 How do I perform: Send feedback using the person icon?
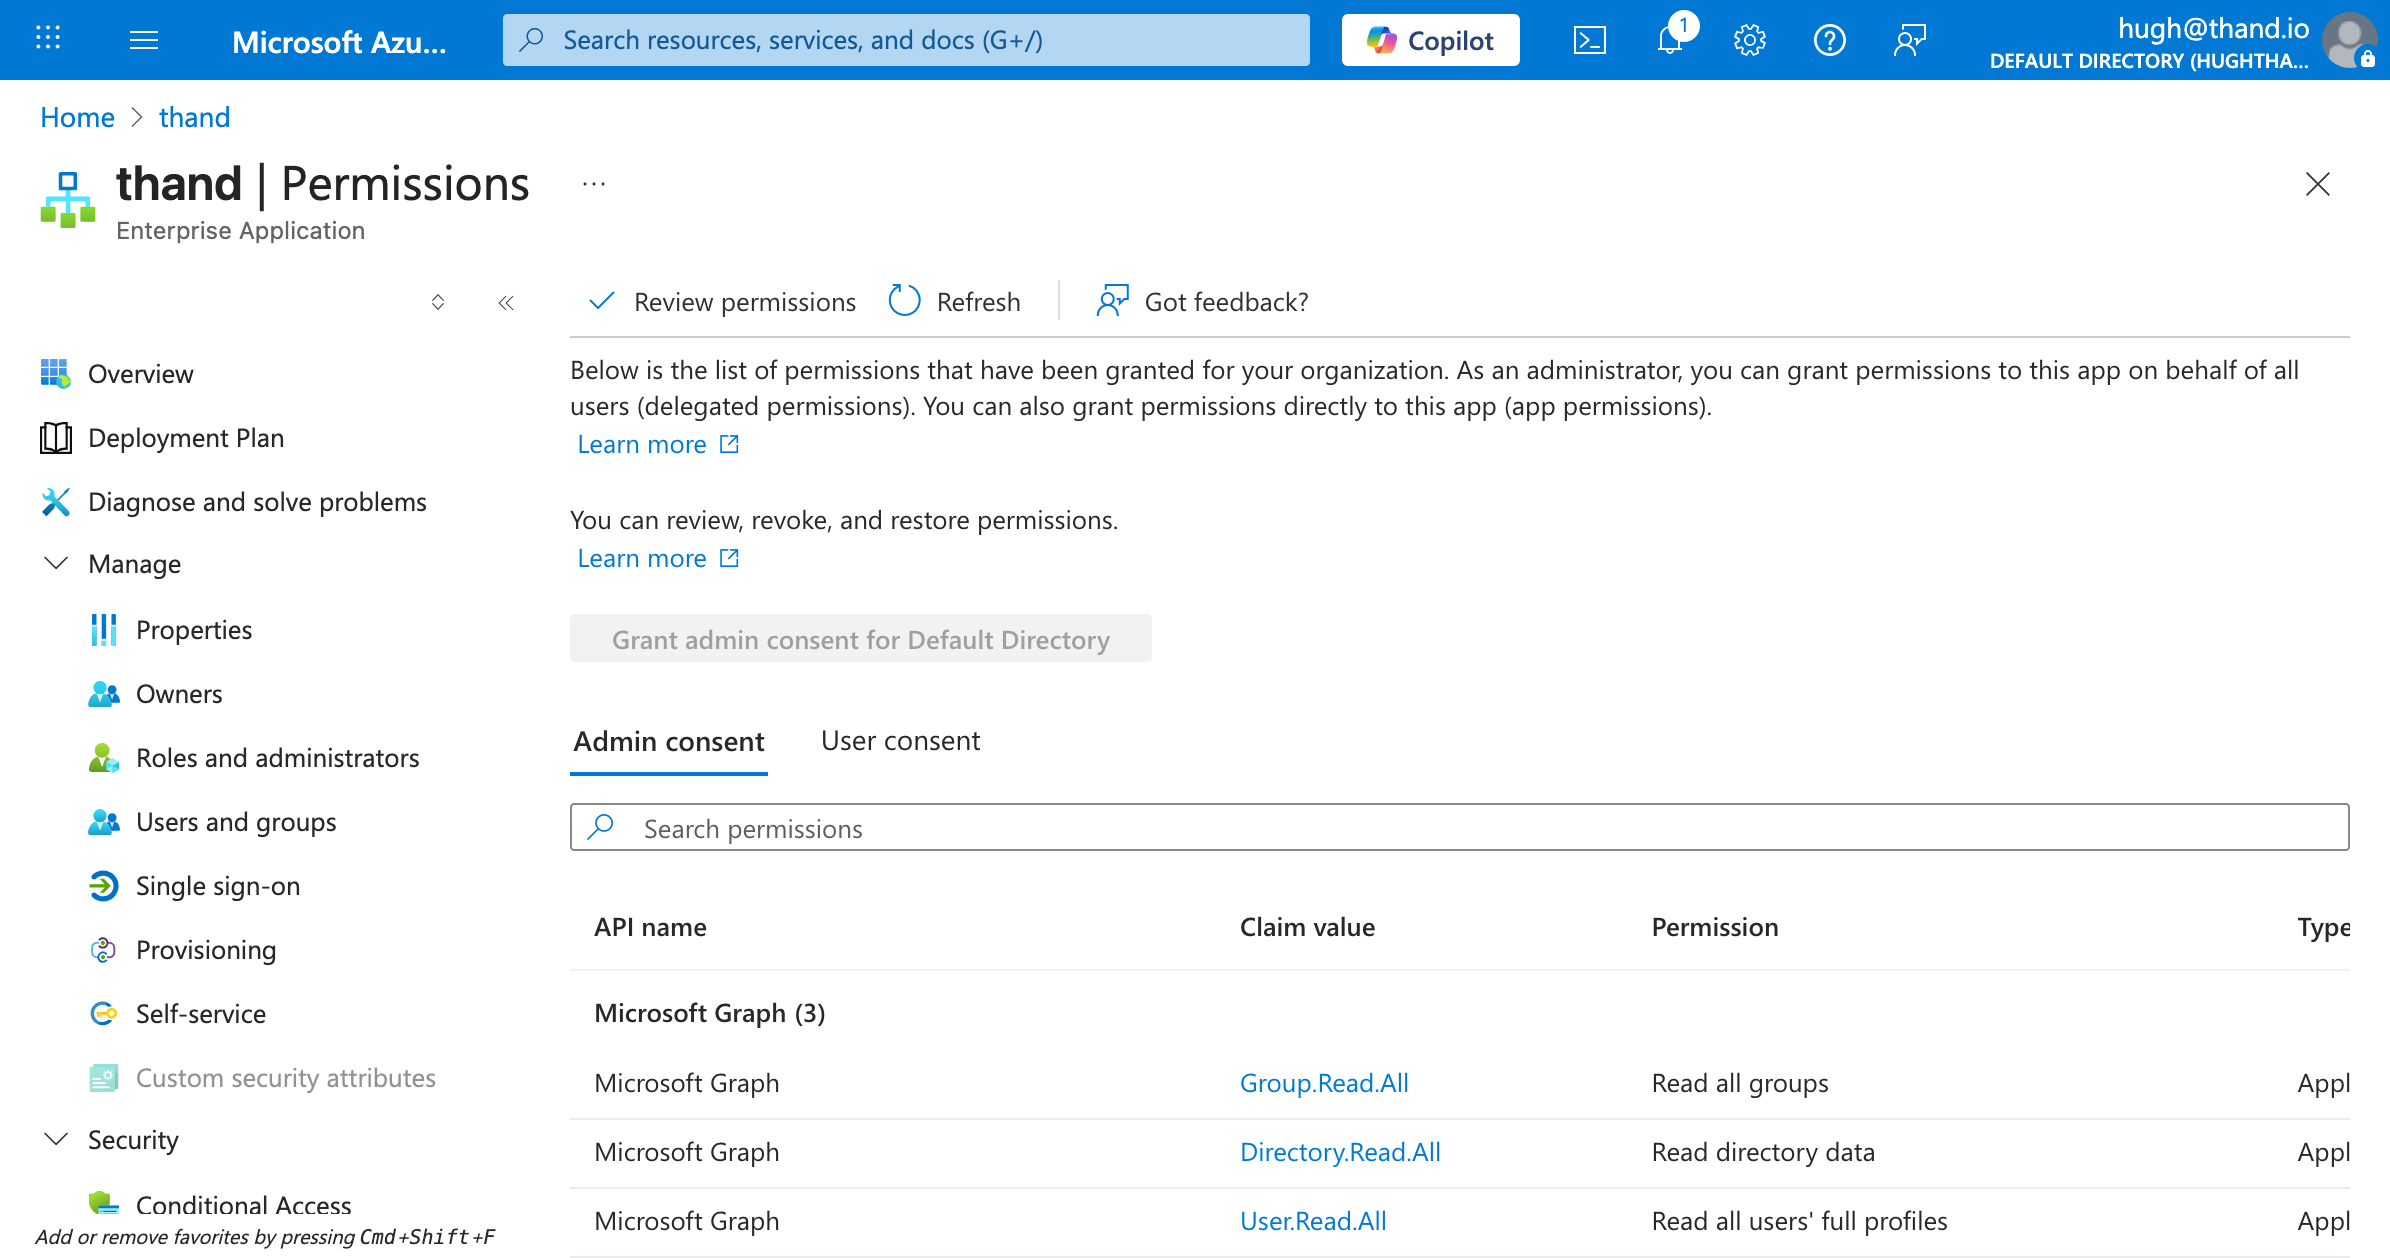point(1909,40)
